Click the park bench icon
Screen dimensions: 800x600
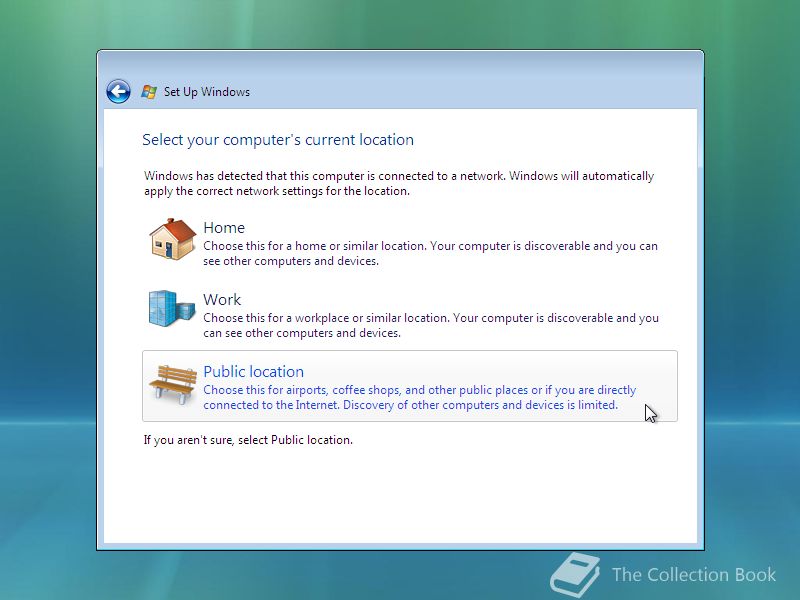[173, 384]
